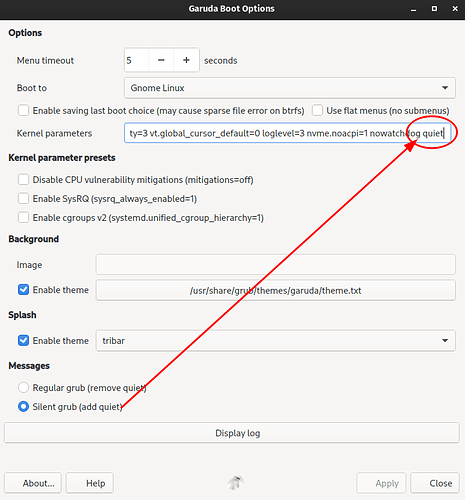This screenshot has height=500, width=465.
Task: Click the Close button
Action: tap(435, 483)
